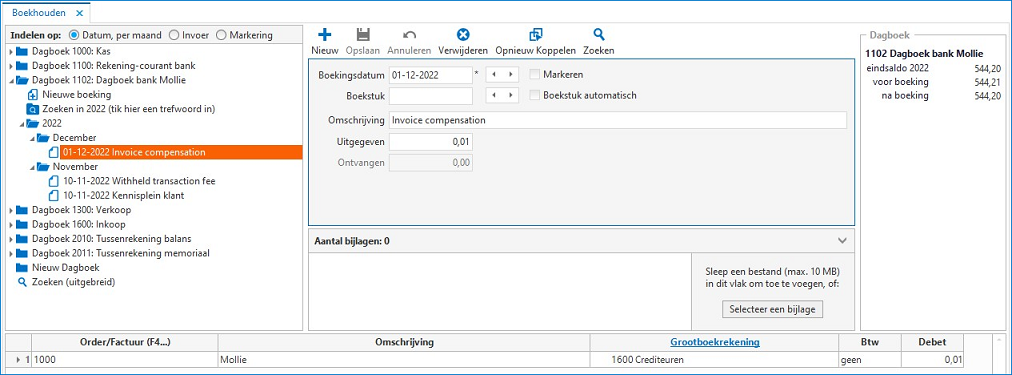This screenshot has height=375, width=1012.
Task: Tick the Markeren checkbox
Action: tap(534, 75)
